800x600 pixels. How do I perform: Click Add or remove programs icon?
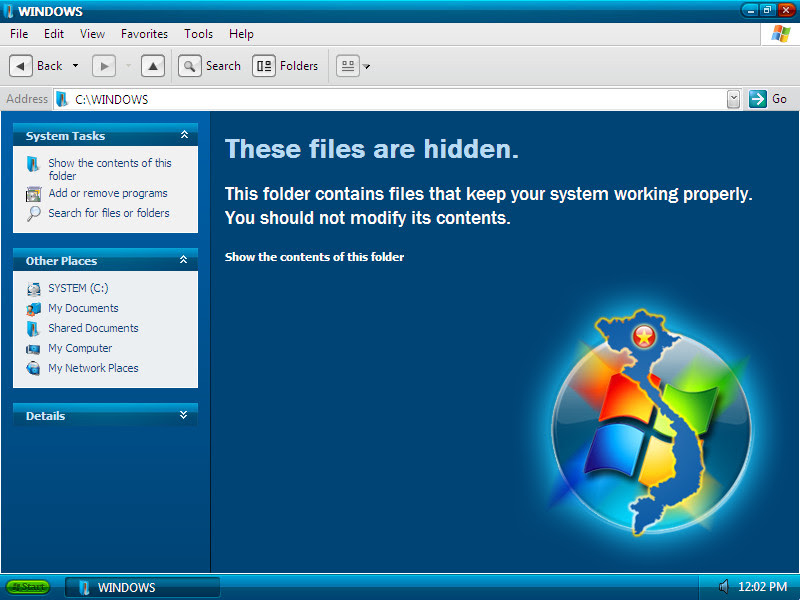[x=34, y=194]
